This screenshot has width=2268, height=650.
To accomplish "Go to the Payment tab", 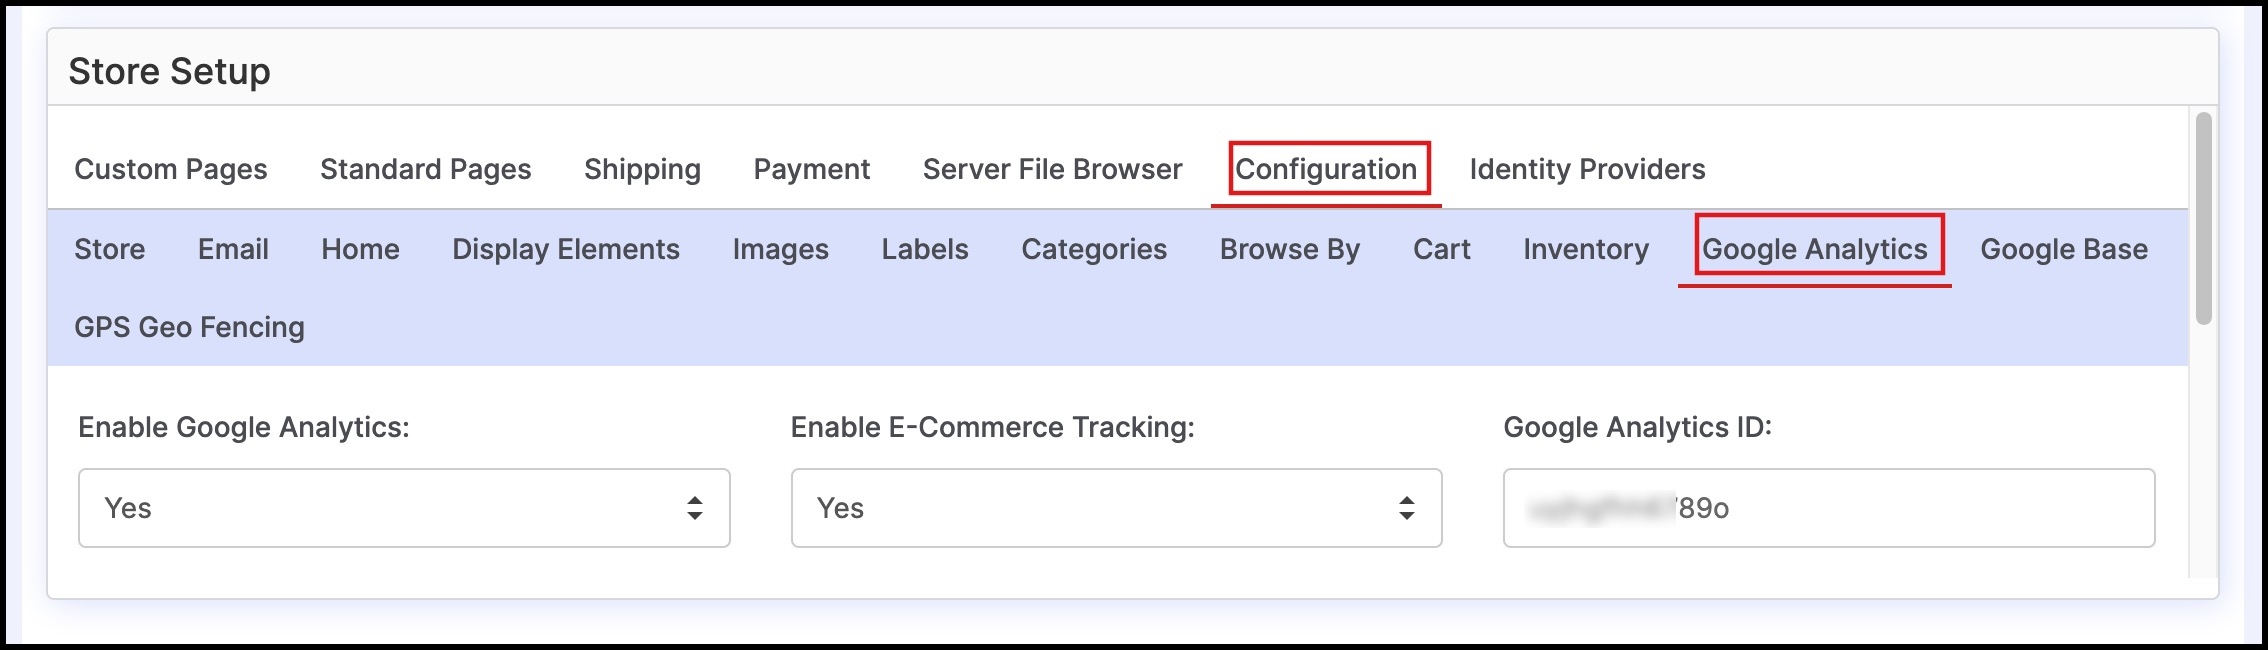I will tap(812, 169).
